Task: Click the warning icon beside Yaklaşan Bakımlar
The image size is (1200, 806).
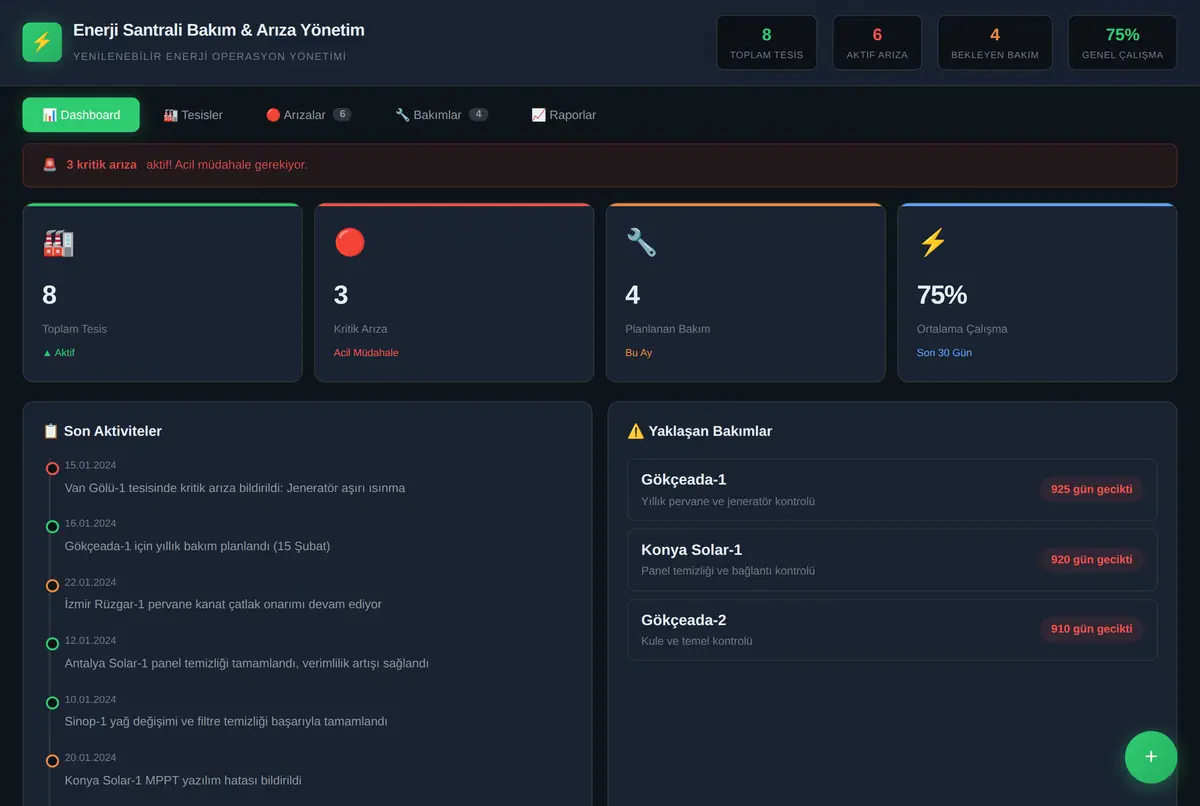Action: (636, 431)
